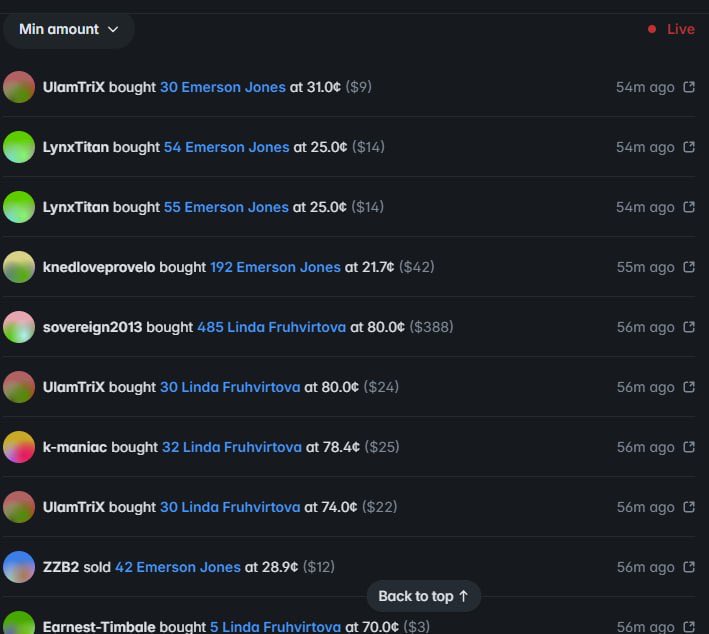The image size is (709, 634).
Task: Open knedloveprovelo user profile
Action: tap(99, 267)
